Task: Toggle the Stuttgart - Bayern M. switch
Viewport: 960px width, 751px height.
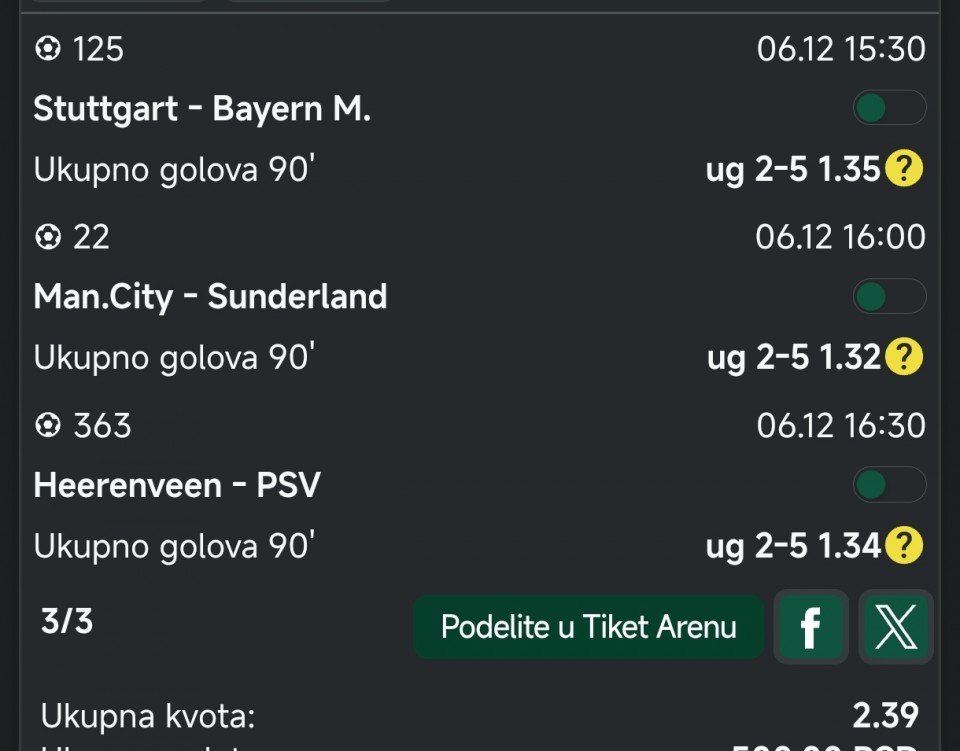Action: [x=889, y=108]
